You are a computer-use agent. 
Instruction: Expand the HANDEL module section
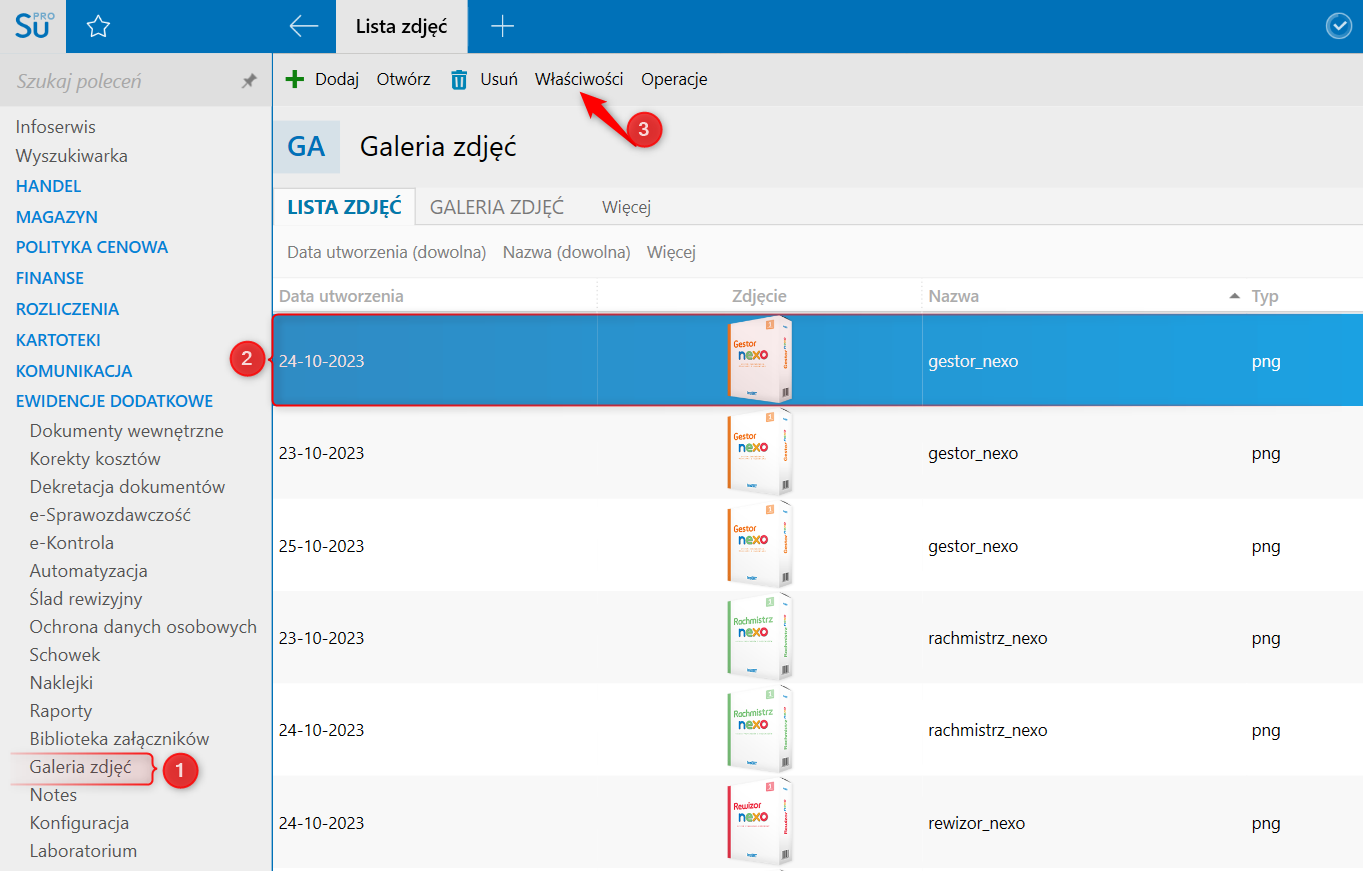click(x=48, y=186)
